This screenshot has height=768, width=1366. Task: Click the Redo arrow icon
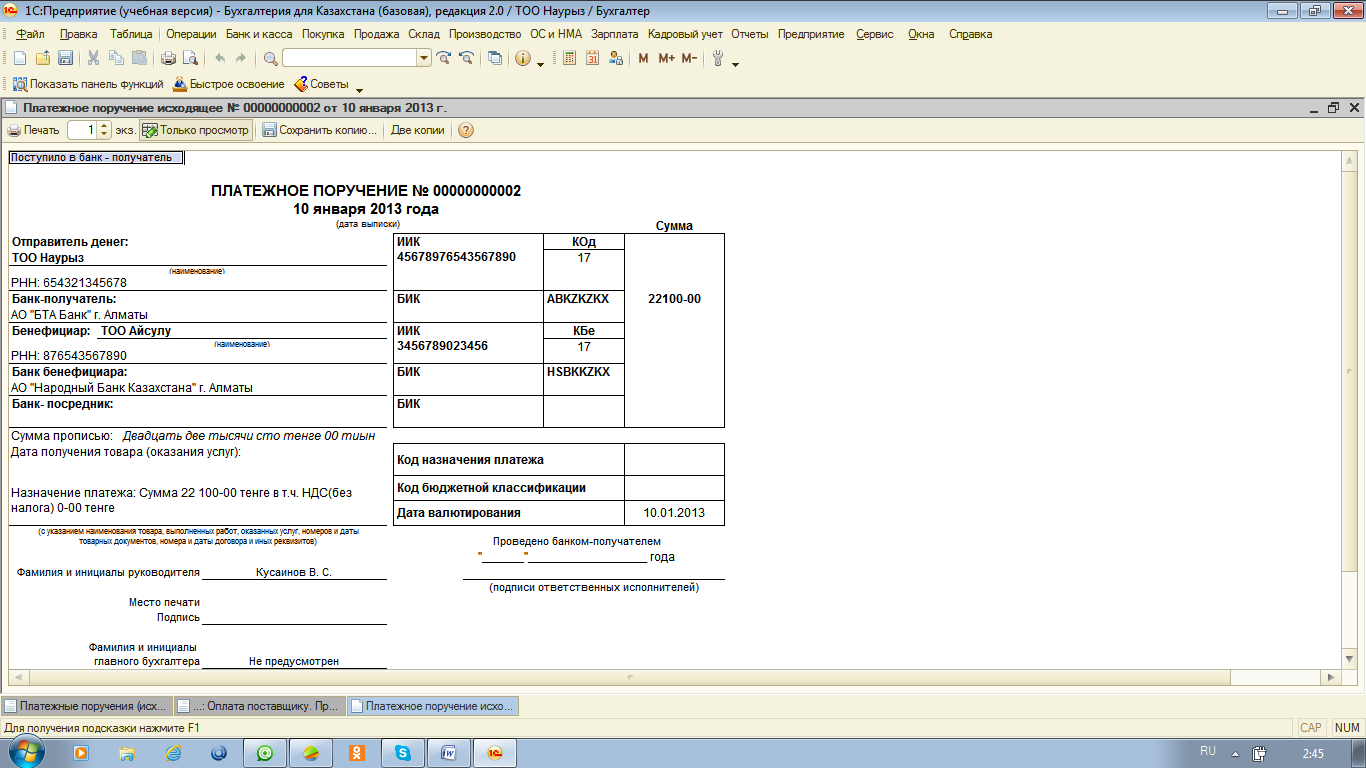tap(240, 58)
